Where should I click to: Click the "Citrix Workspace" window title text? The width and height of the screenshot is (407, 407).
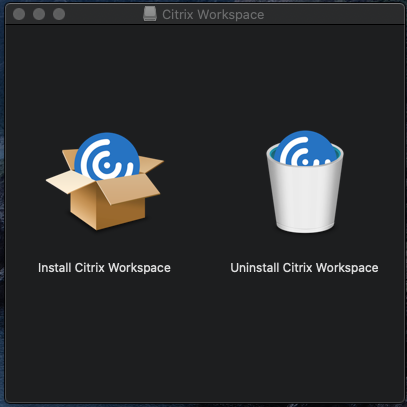tap(213, 15)
